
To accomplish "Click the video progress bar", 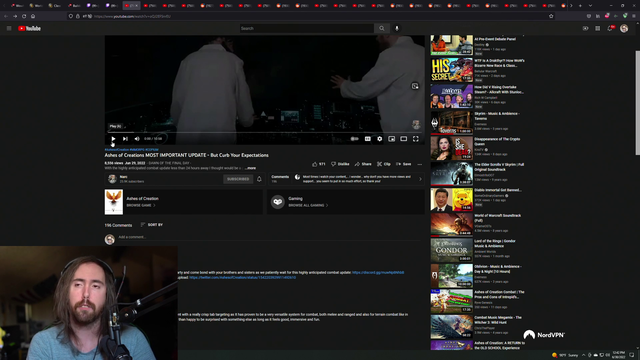I will click(x=264, y=132).
